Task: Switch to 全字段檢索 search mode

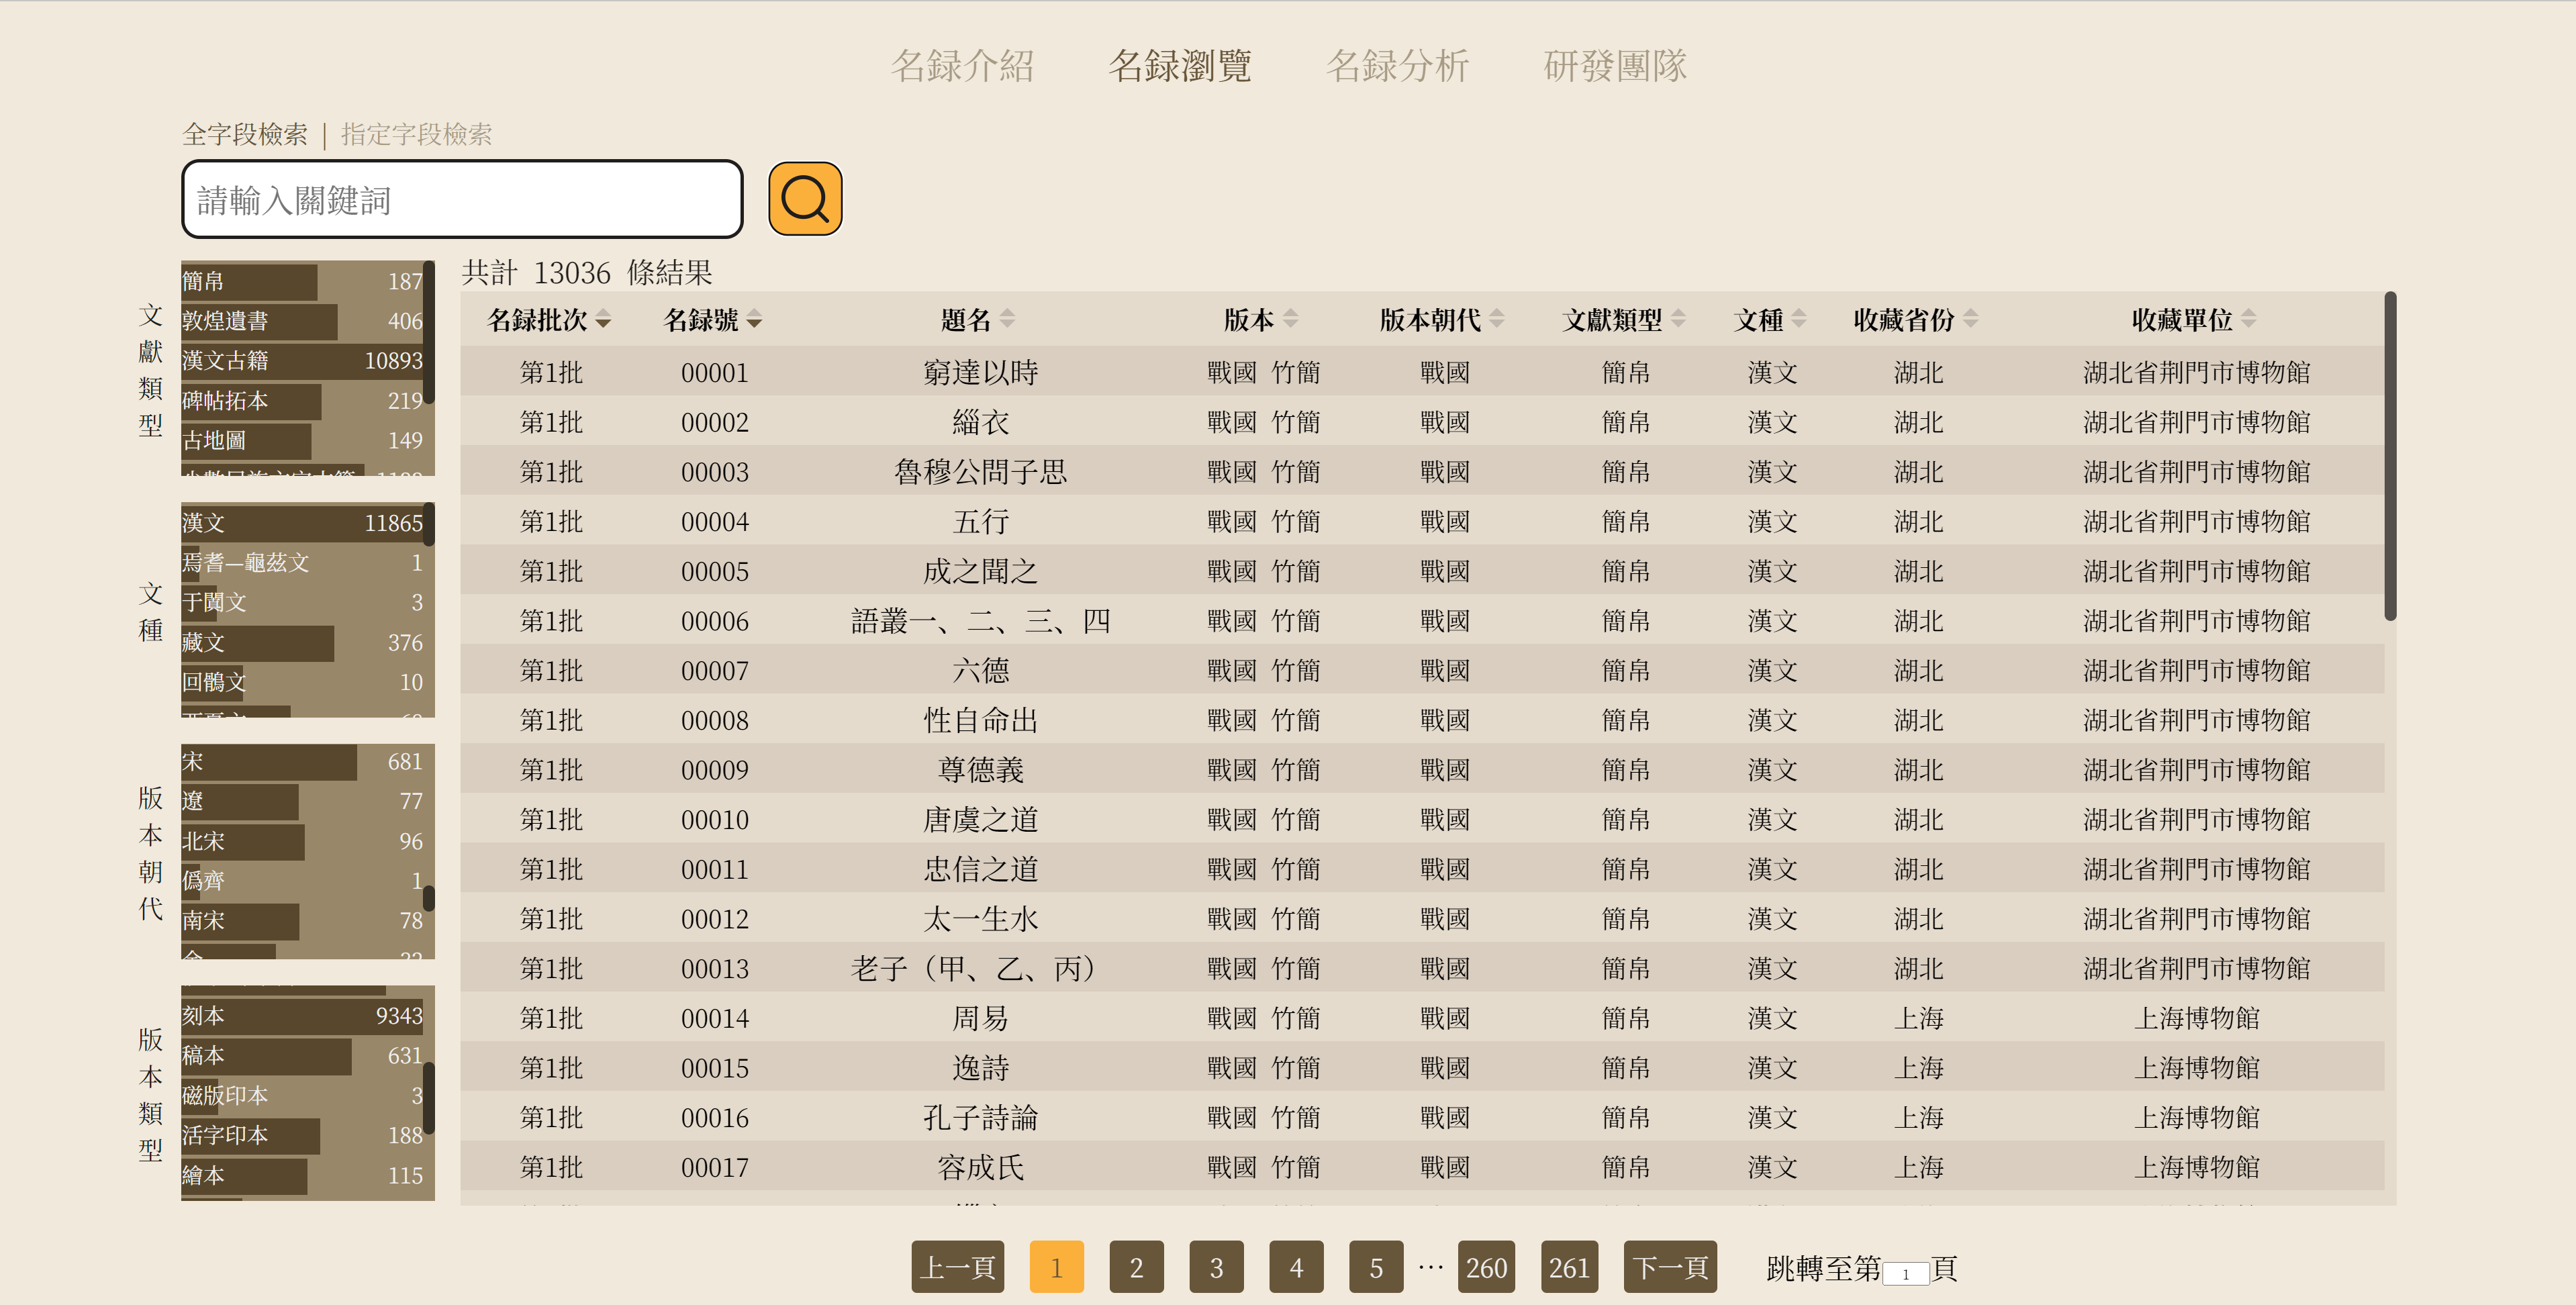Action: (x=245, y=134)
